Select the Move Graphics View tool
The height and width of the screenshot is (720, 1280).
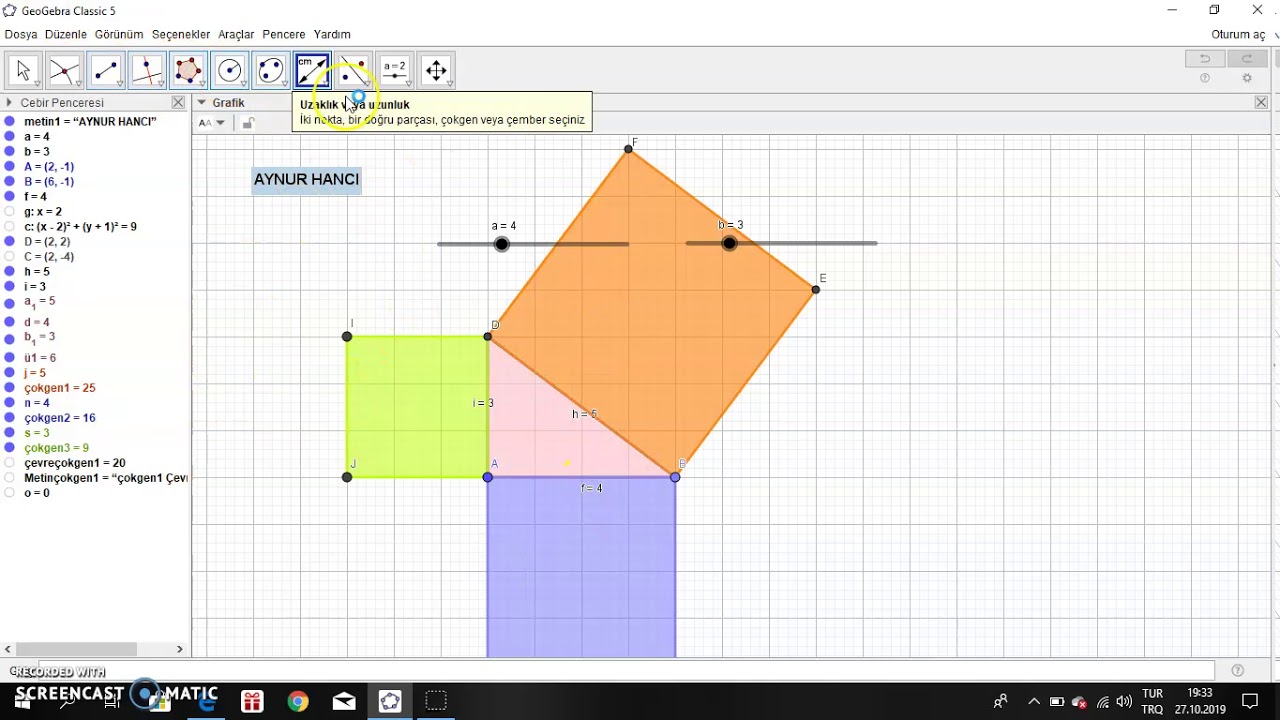pyautogui.click(x=436, y=70)
